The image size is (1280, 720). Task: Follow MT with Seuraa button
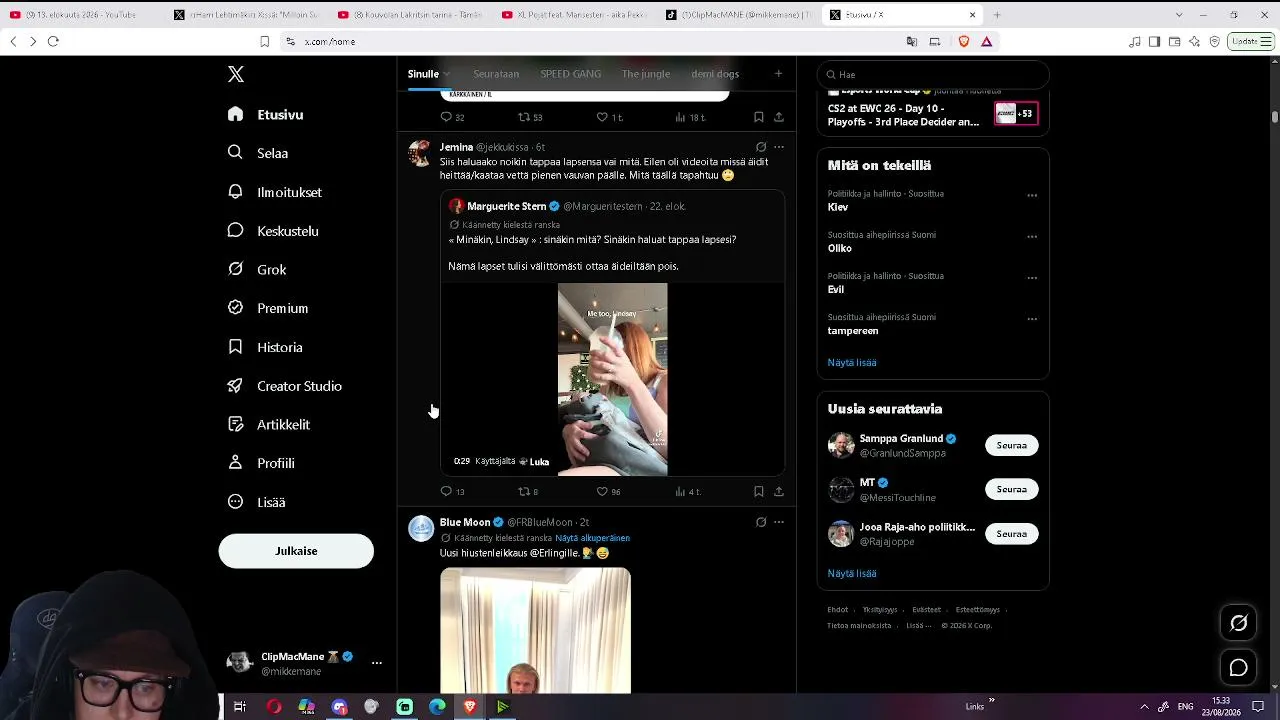tap(1012, 489)
